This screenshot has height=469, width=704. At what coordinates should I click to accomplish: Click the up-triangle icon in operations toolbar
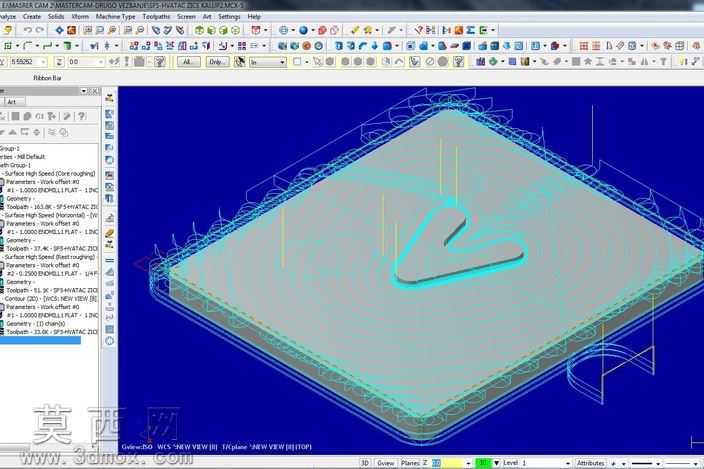(x=13, y=132)
